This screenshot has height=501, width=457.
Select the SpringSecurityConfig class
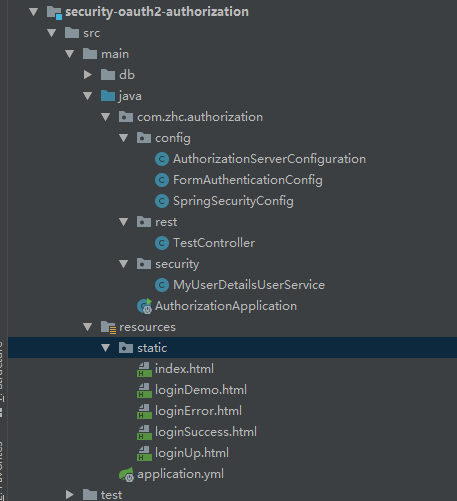coord(233,201)
